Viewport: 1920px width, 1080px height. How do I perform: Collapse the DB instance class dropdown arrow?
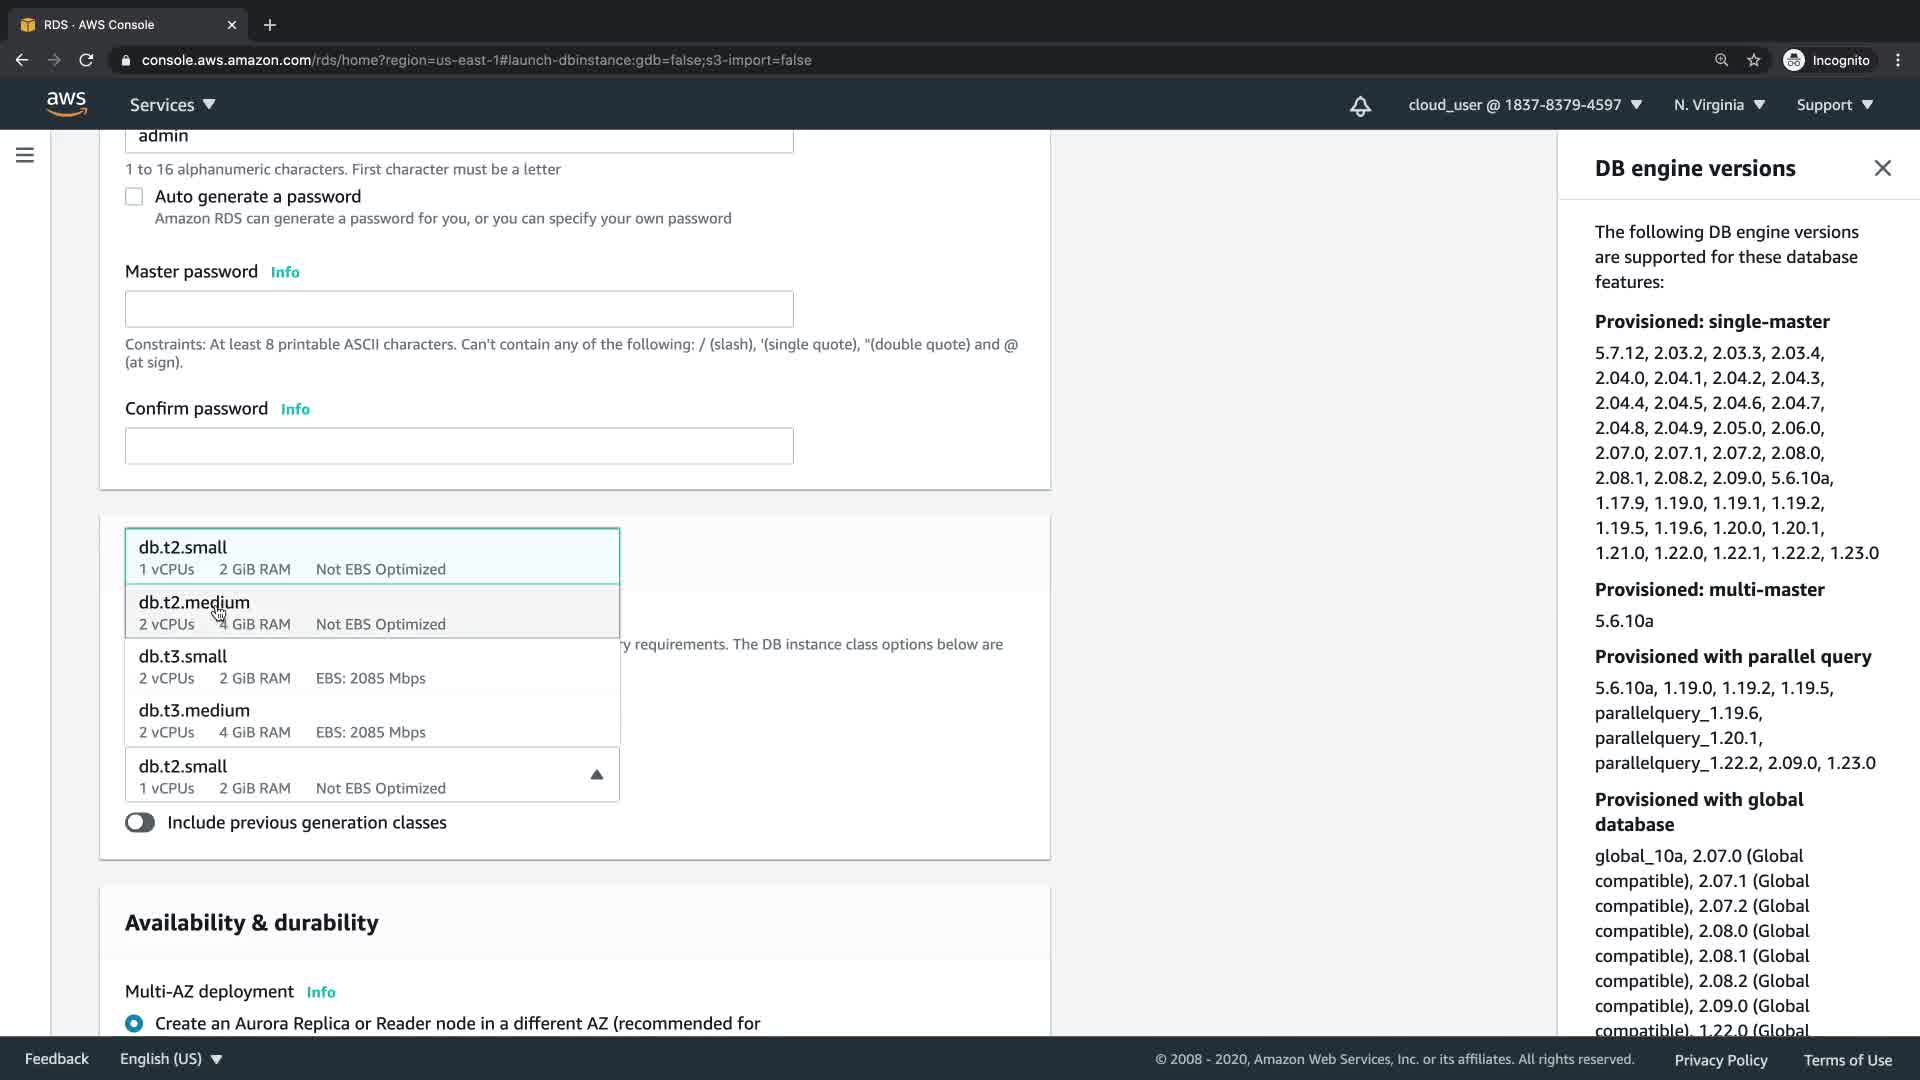[596, 775]
